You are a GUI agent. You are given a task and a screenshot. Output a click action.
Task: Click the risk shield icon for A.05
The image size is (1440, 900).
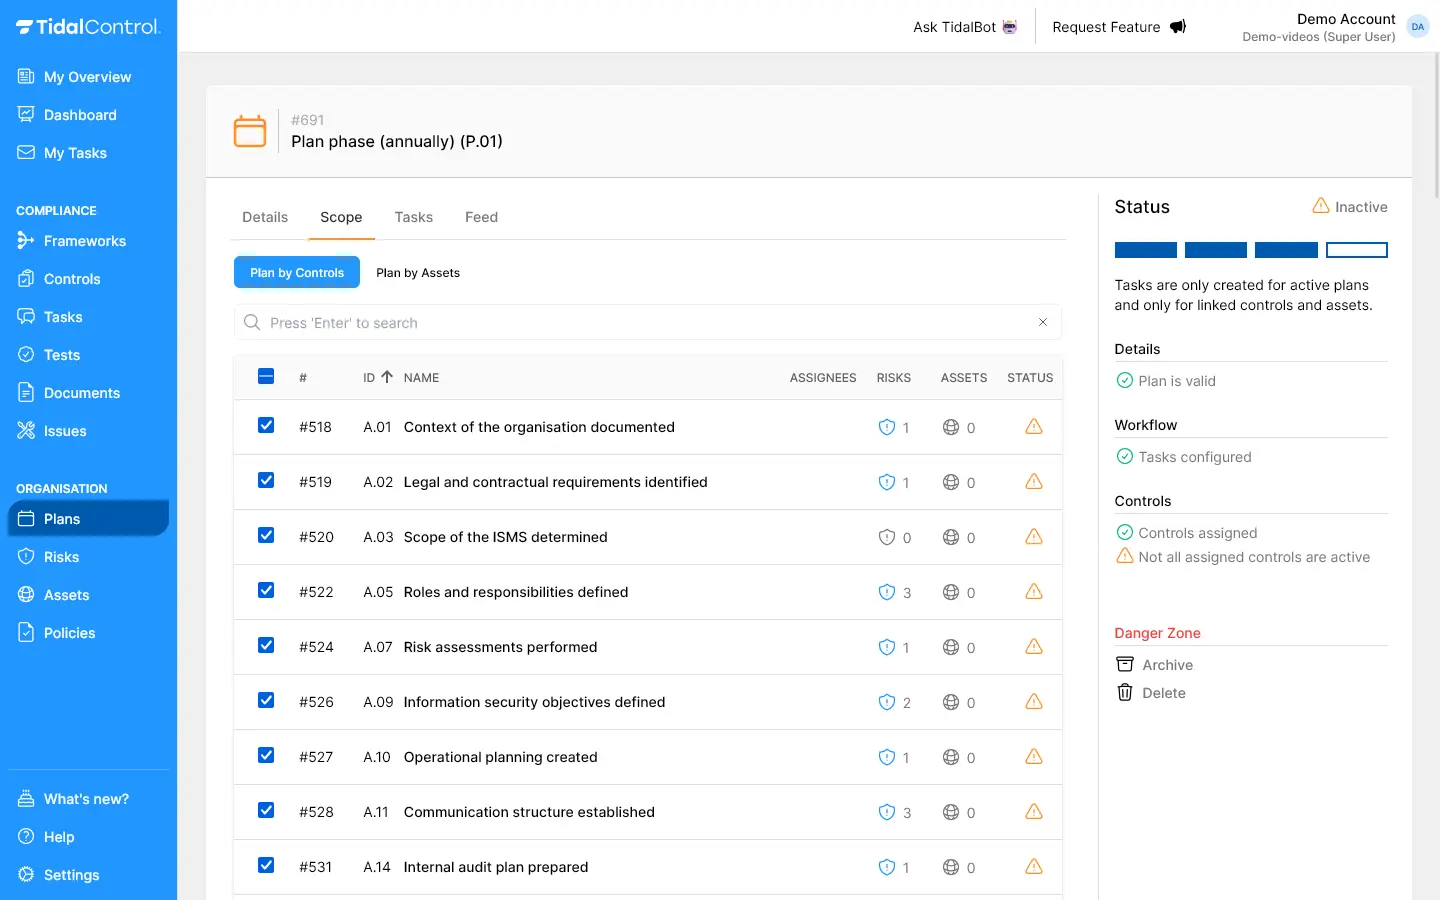886,592
